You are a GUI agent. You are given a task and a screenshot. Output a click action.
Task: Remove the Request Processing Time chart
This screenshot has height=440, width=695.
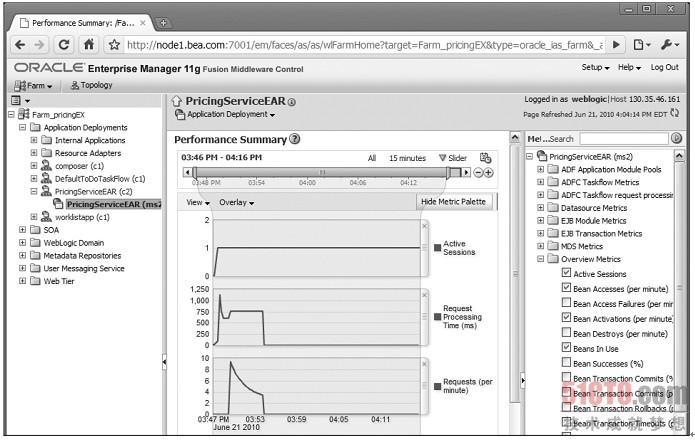click(x=425, y=295)
